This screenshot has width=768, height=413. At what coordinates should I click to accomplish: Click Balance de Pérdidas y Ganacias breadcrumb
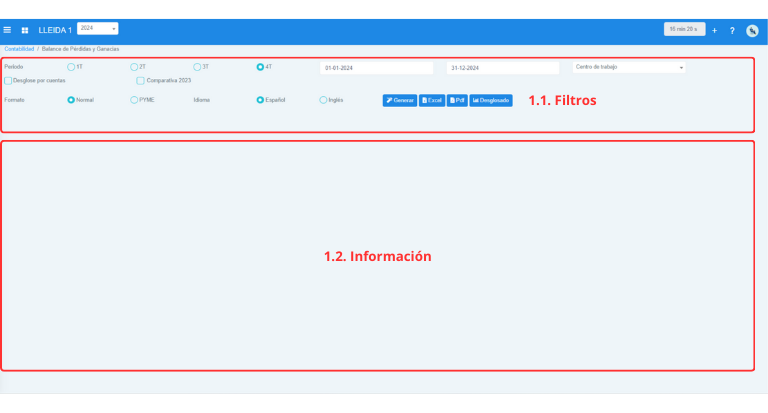[80, 49]
